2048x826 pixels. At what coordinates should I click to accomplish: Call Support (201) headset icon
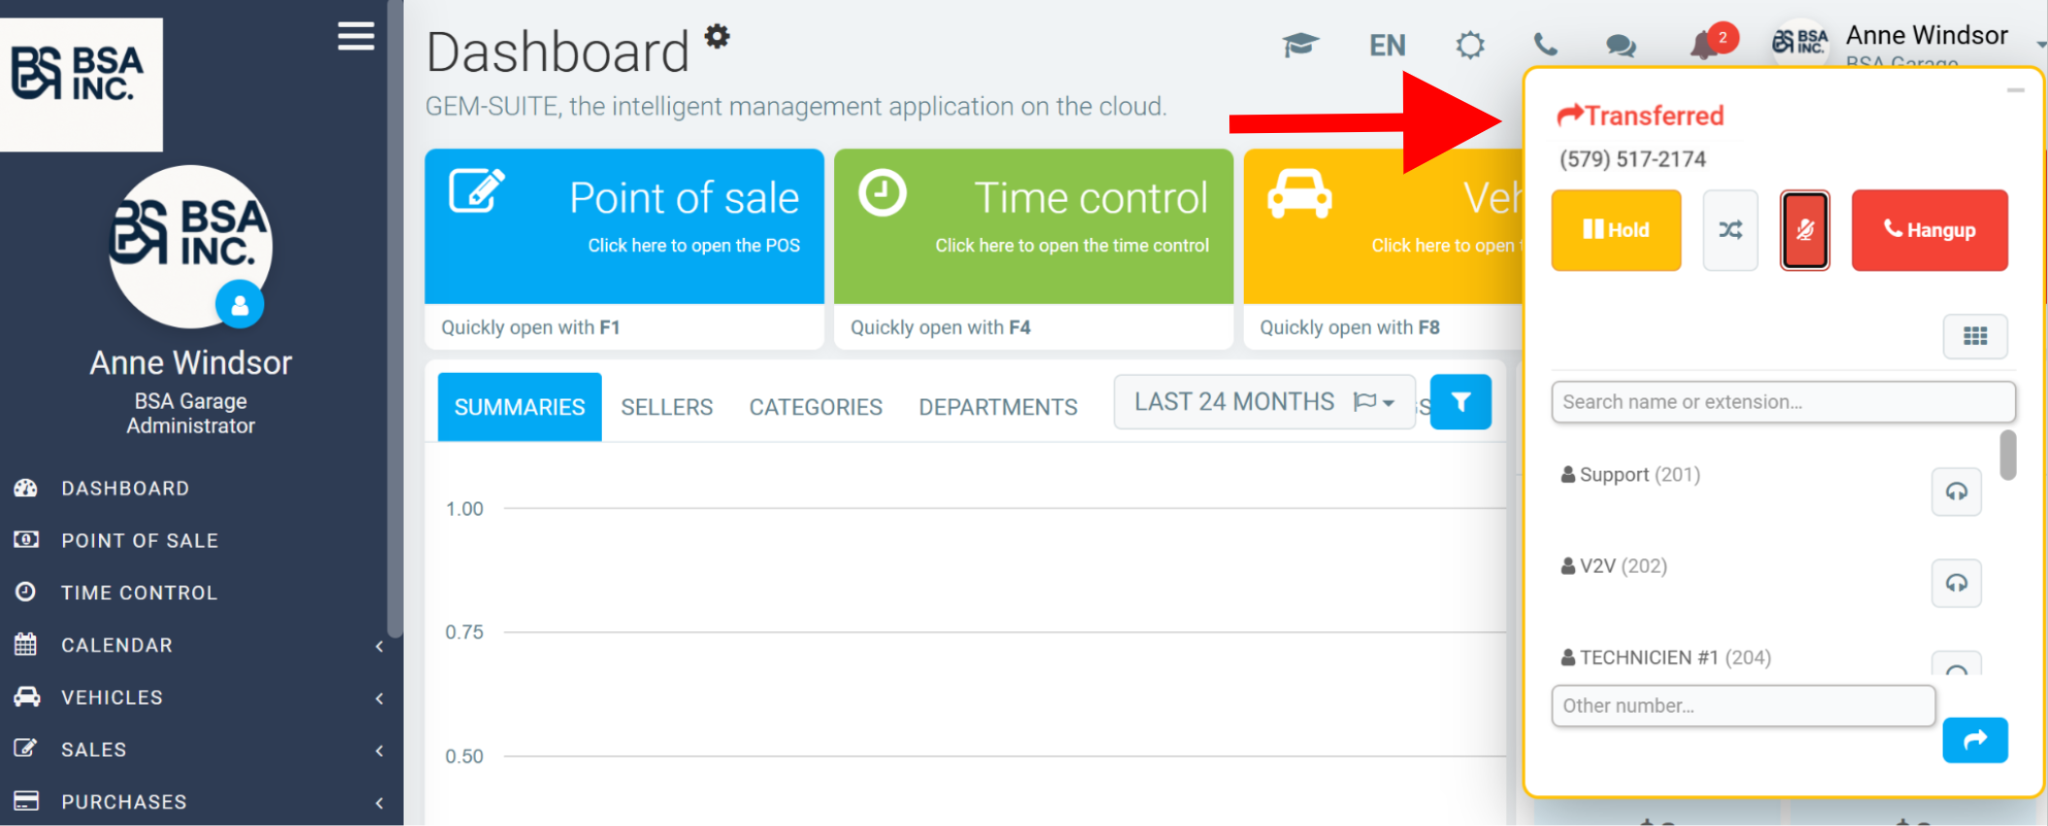(1956, 492)
